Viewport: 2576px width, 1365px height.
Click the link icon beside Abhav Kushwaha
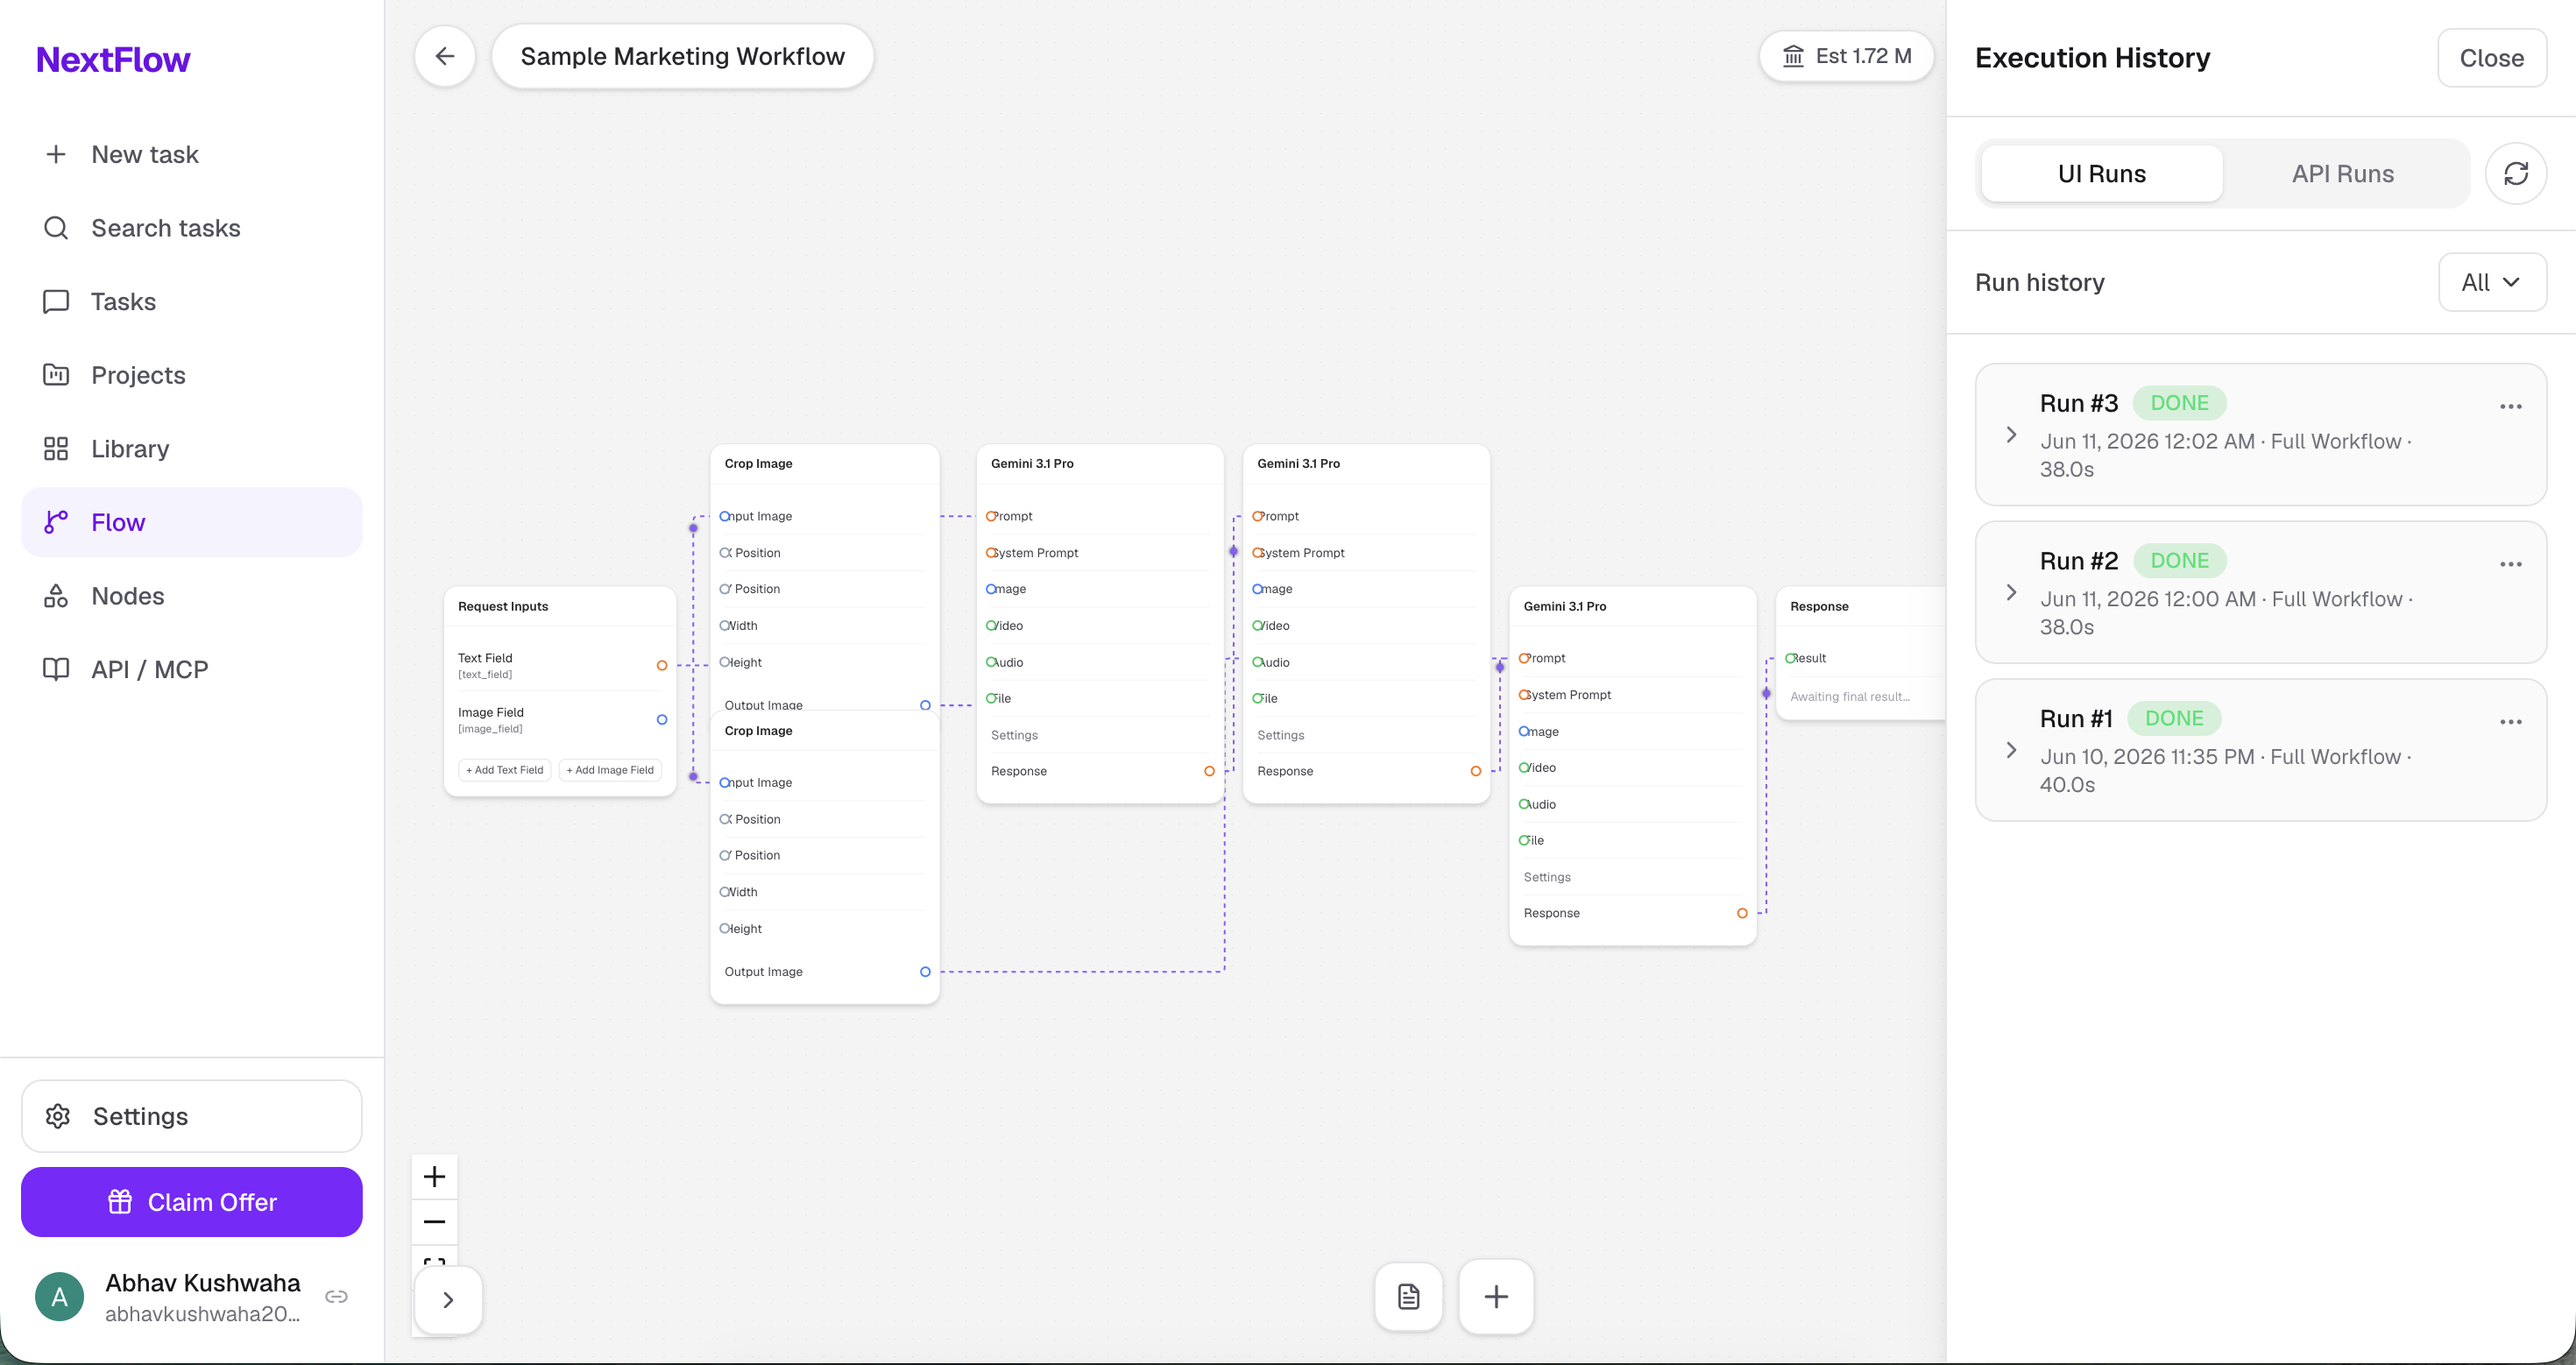click(337, 1297)
